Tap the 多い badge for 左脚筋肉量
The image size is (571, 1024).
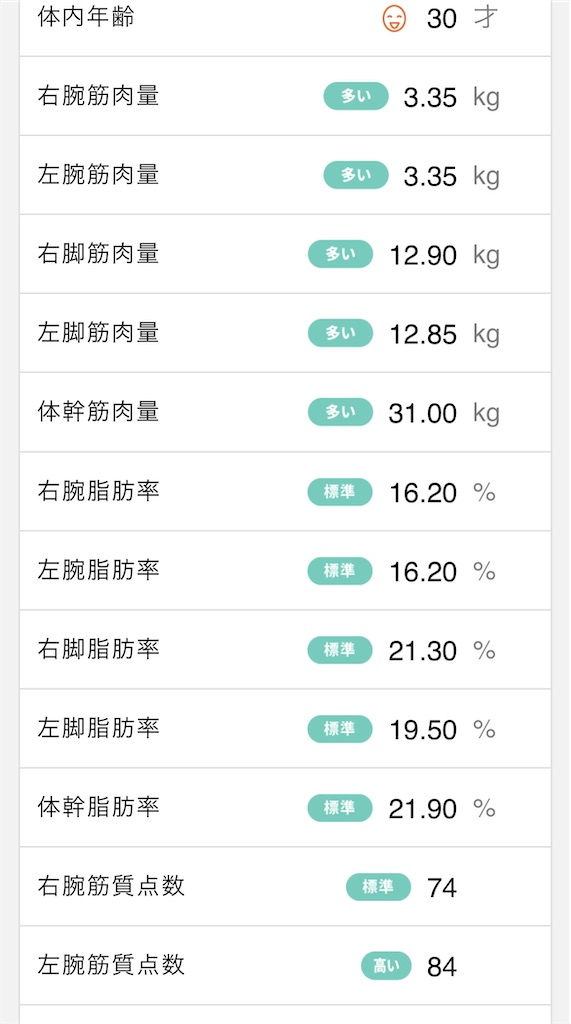point(340,334)
